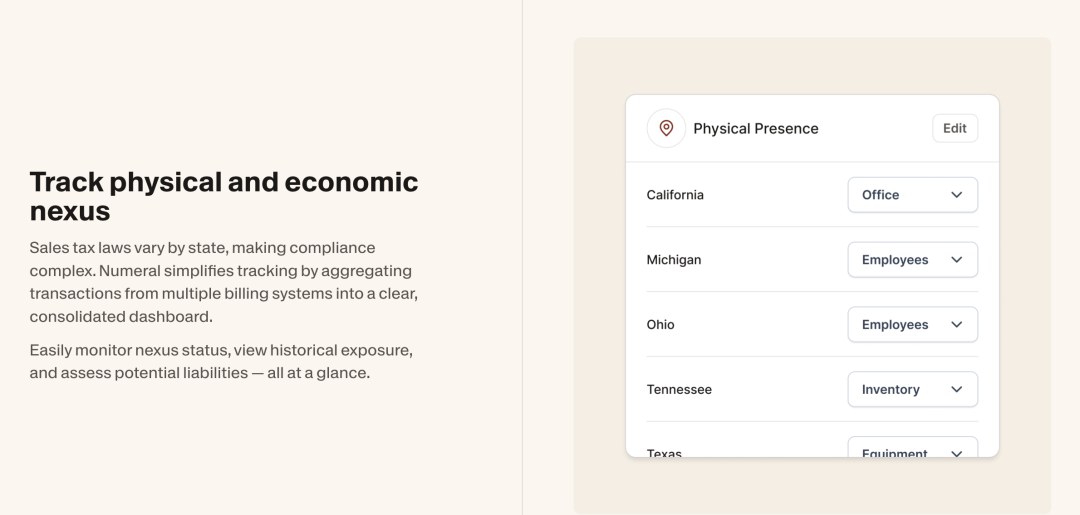
Task: Open the California presence type dropdown
Action: click(913, 195)
